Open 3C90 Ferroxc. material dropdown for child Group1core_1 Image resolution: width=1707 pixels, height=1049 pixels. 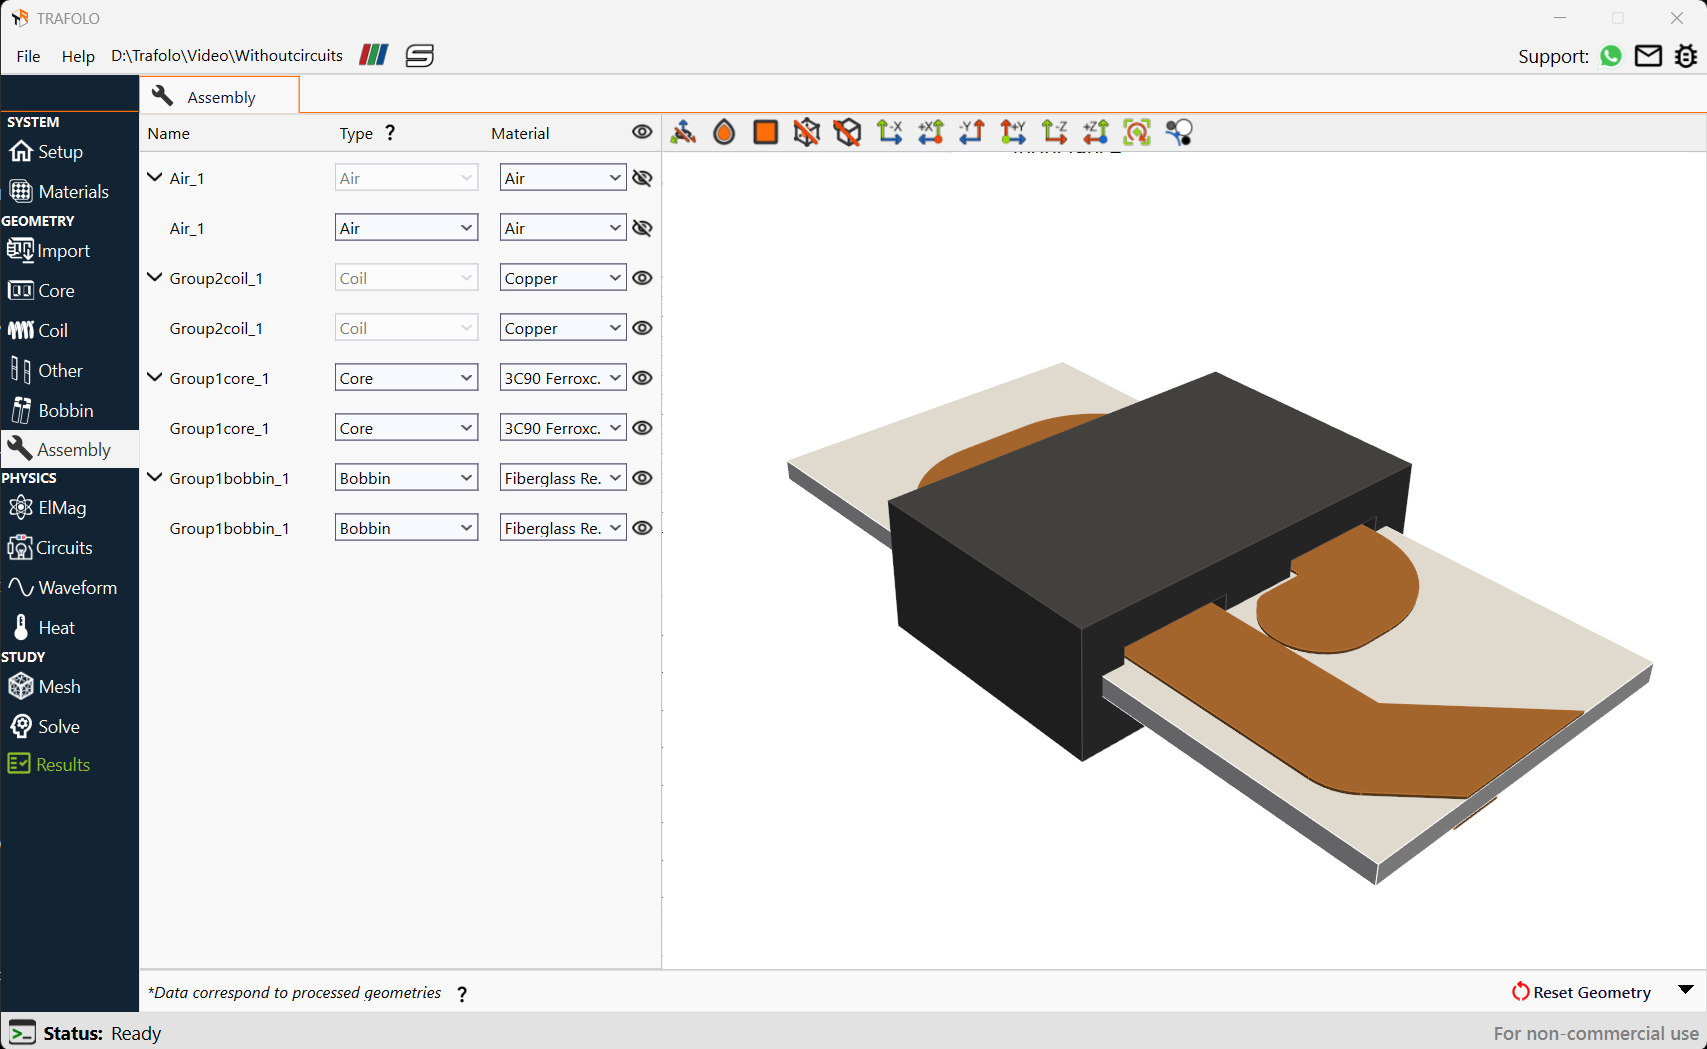[563, 428]
